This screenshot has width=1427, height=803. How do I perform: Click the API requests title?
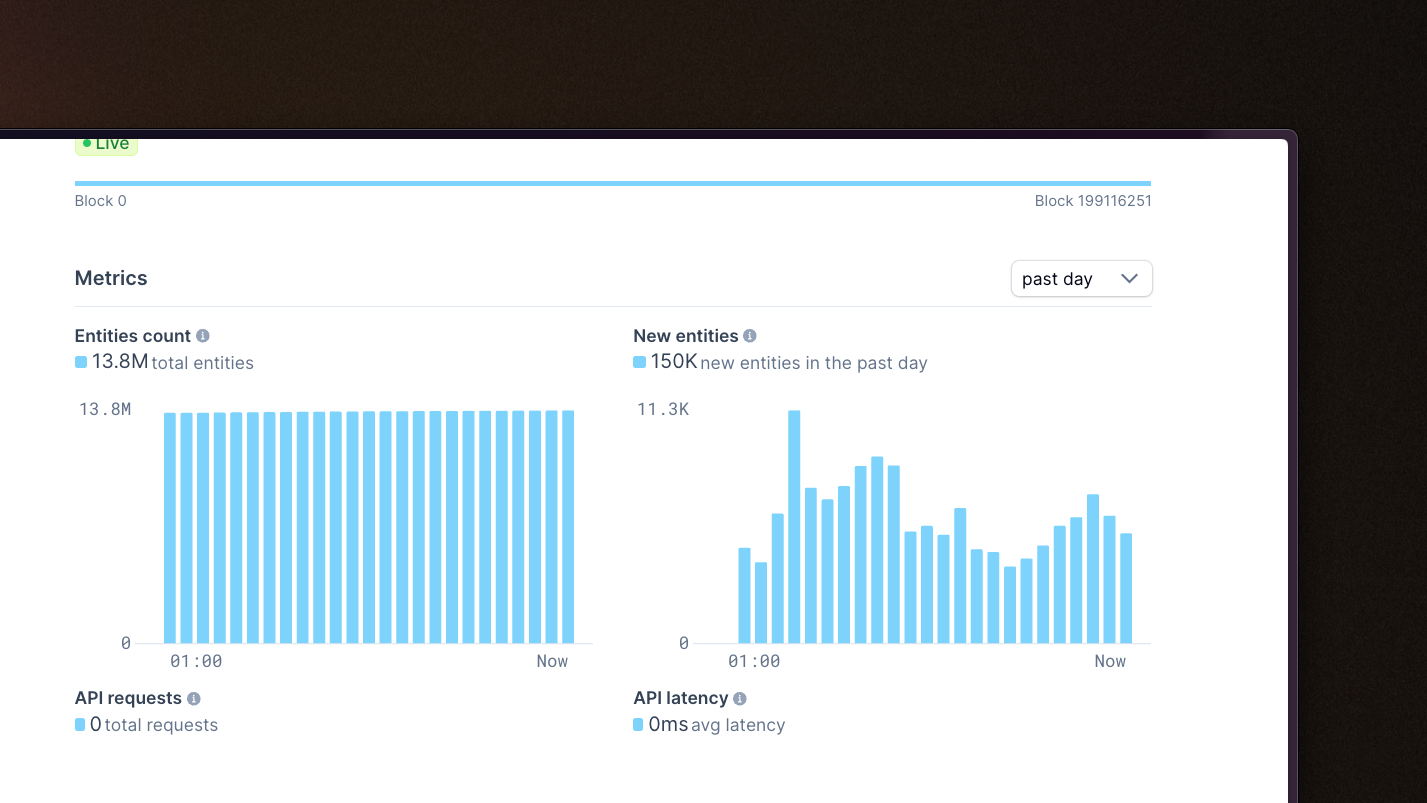coord(128,698)
